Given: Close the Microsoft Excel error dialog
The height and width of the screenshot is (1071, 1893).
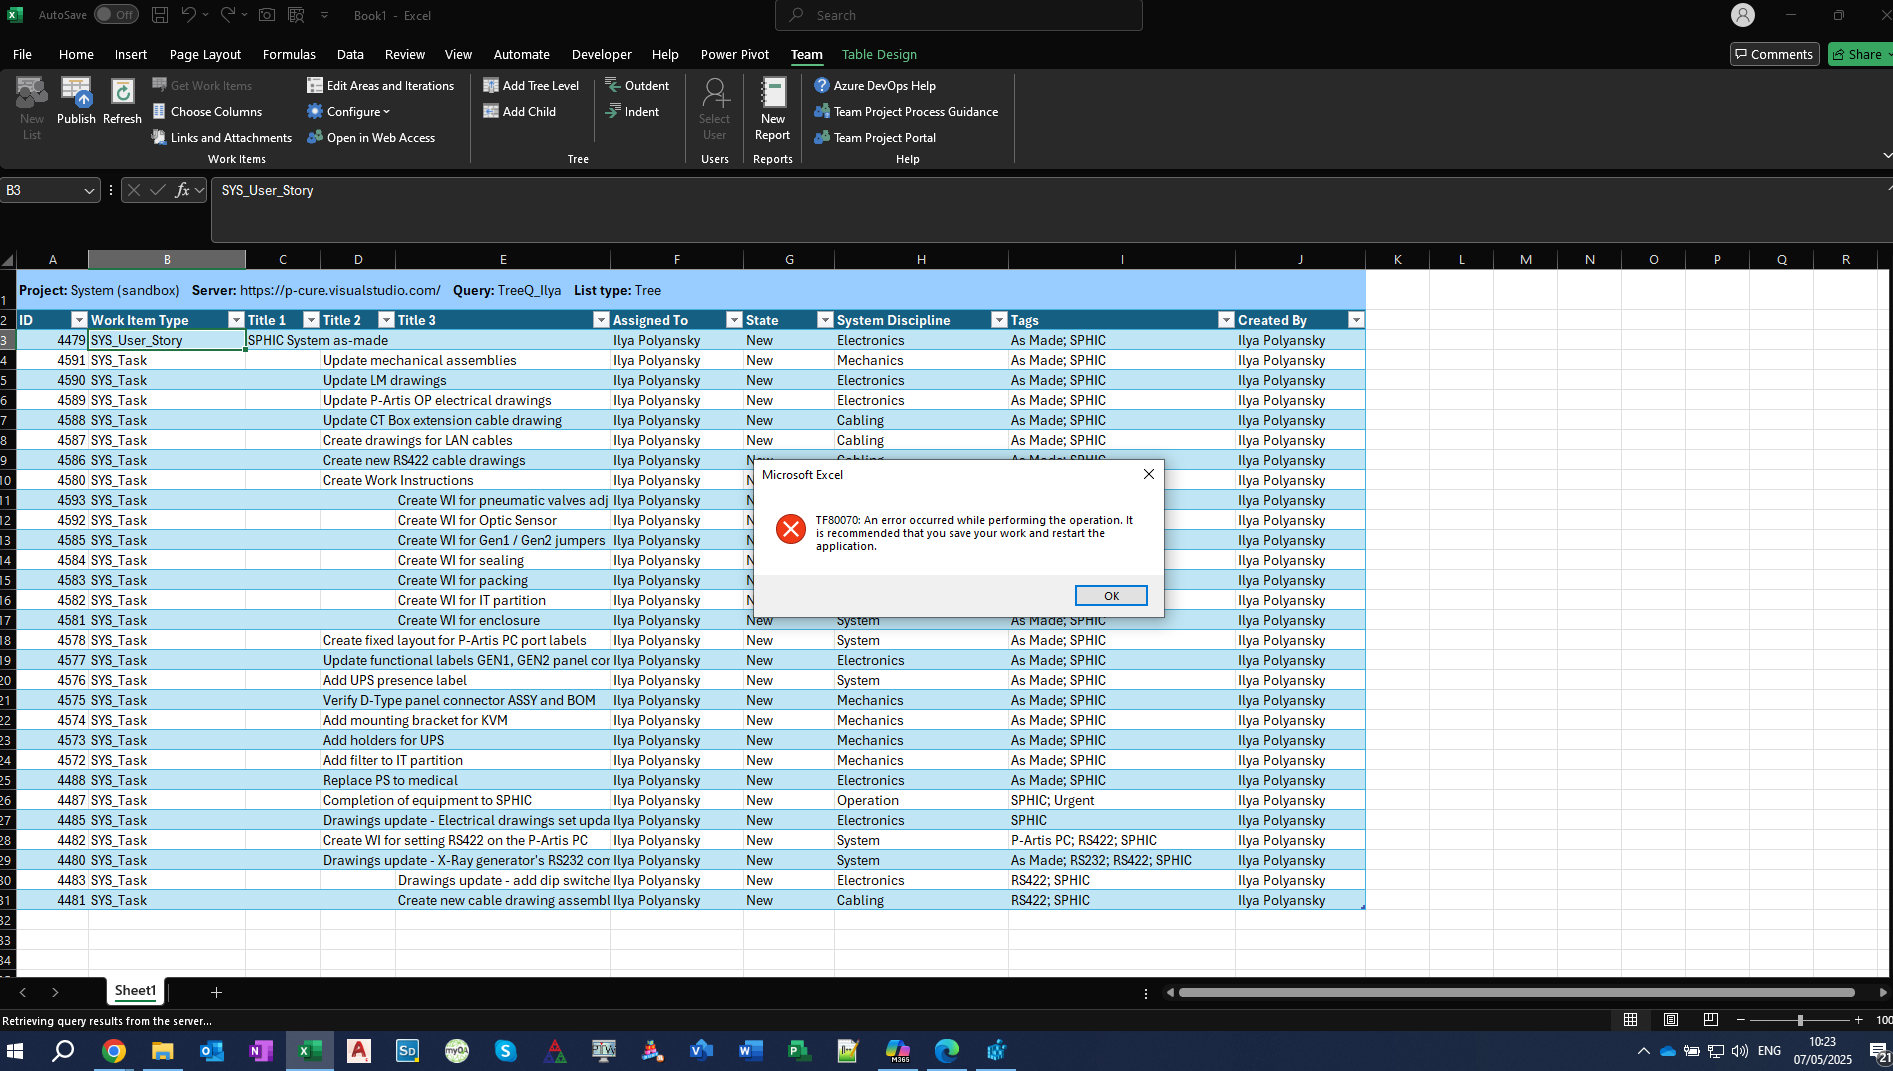Looking at the screenshot, I should click(x=1149, y=474).
